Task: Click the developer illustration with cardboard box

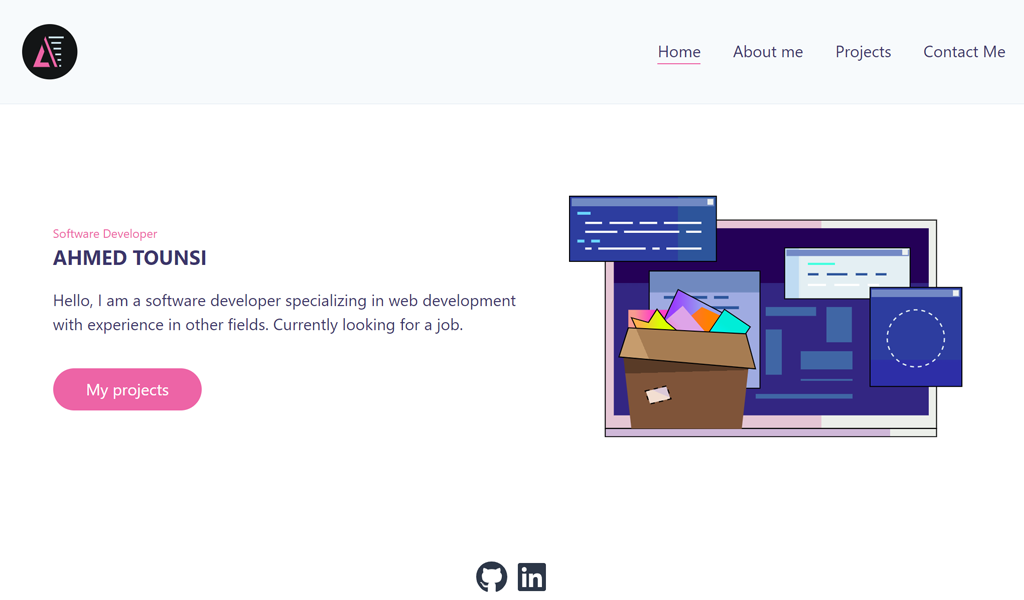Action: pos(765,316)
